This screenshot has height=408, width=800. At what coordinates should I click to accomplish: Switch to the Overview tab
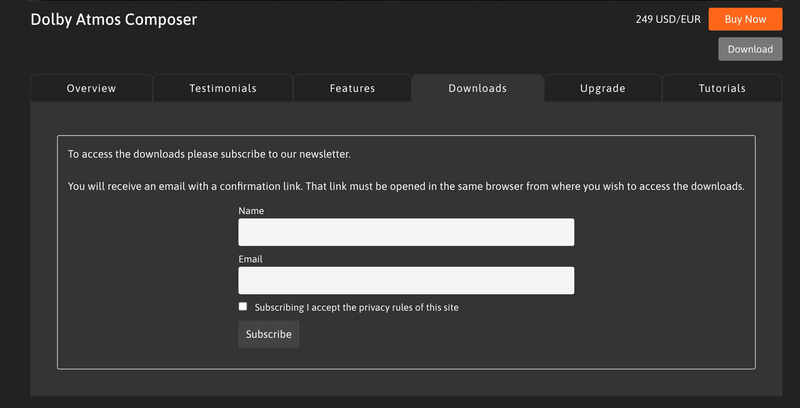[91, 88]
